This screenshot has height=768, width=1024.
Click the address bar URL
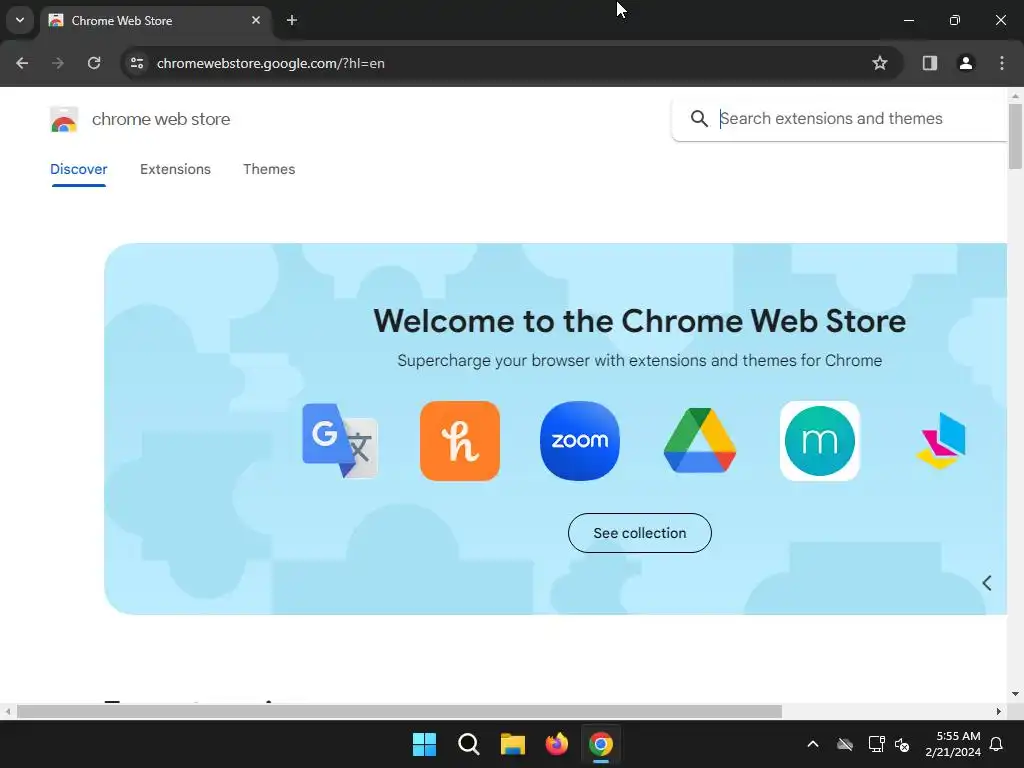coord(270,63)
